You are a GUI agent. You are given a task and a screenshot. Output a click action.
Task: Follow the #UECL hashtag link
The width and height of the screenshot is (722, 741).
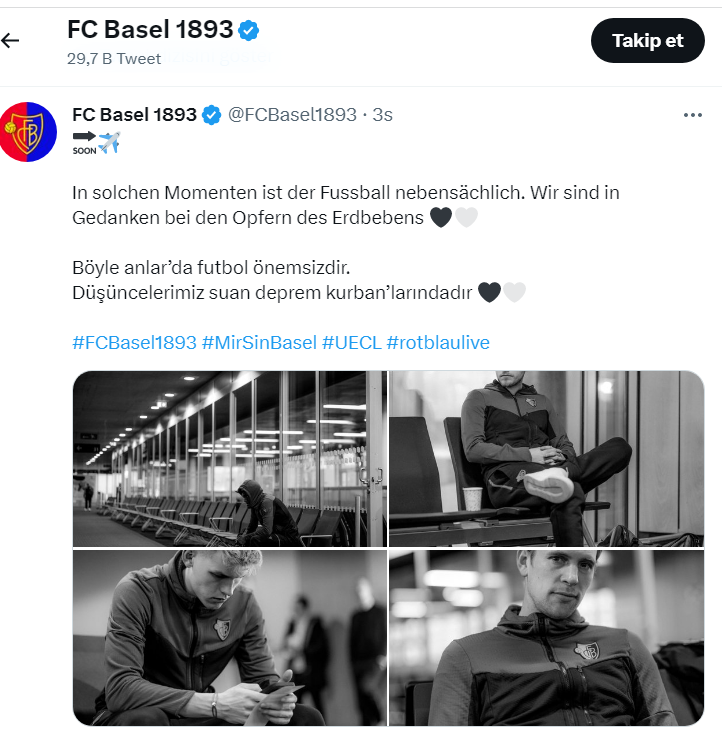[x=351, y=343]
